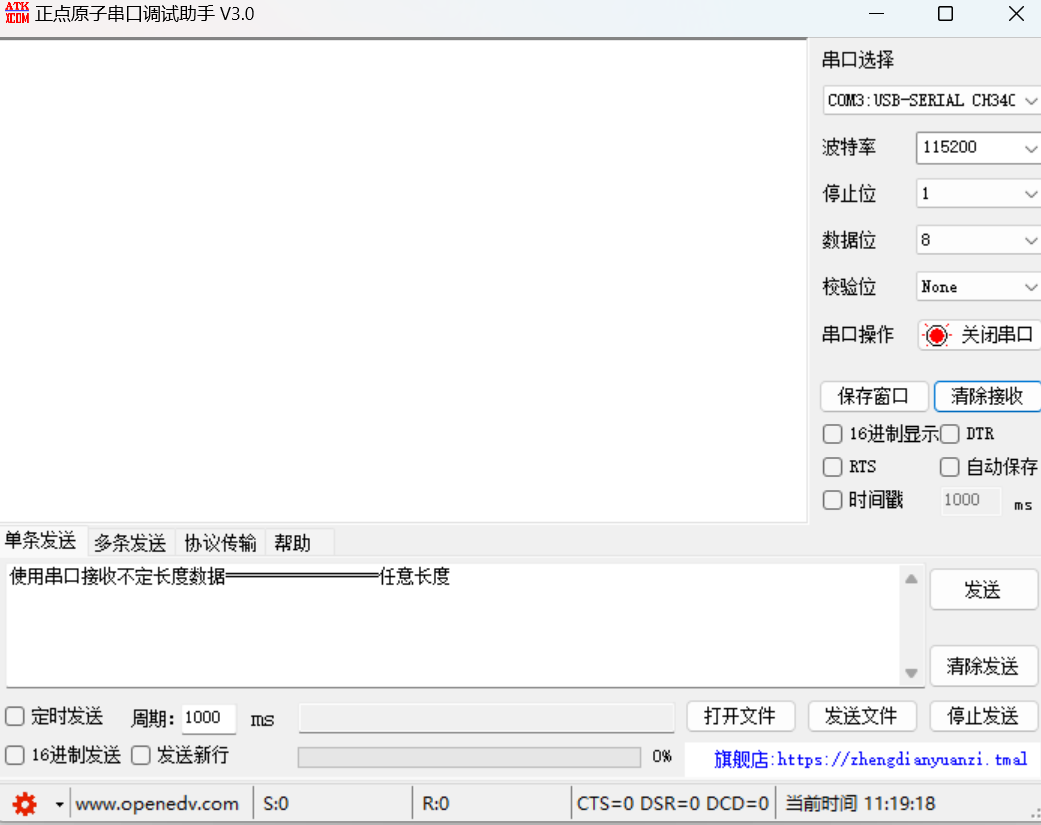Image resolution: width=1041 pixels, height=825 pixels.
Task: Open the 波特率 baud rate dropdown
Action: coord(978,147)
